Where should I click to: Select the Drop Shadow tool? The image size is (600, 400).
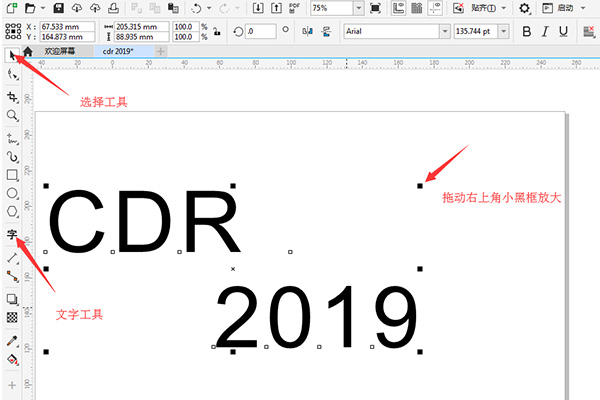point(12,299)
